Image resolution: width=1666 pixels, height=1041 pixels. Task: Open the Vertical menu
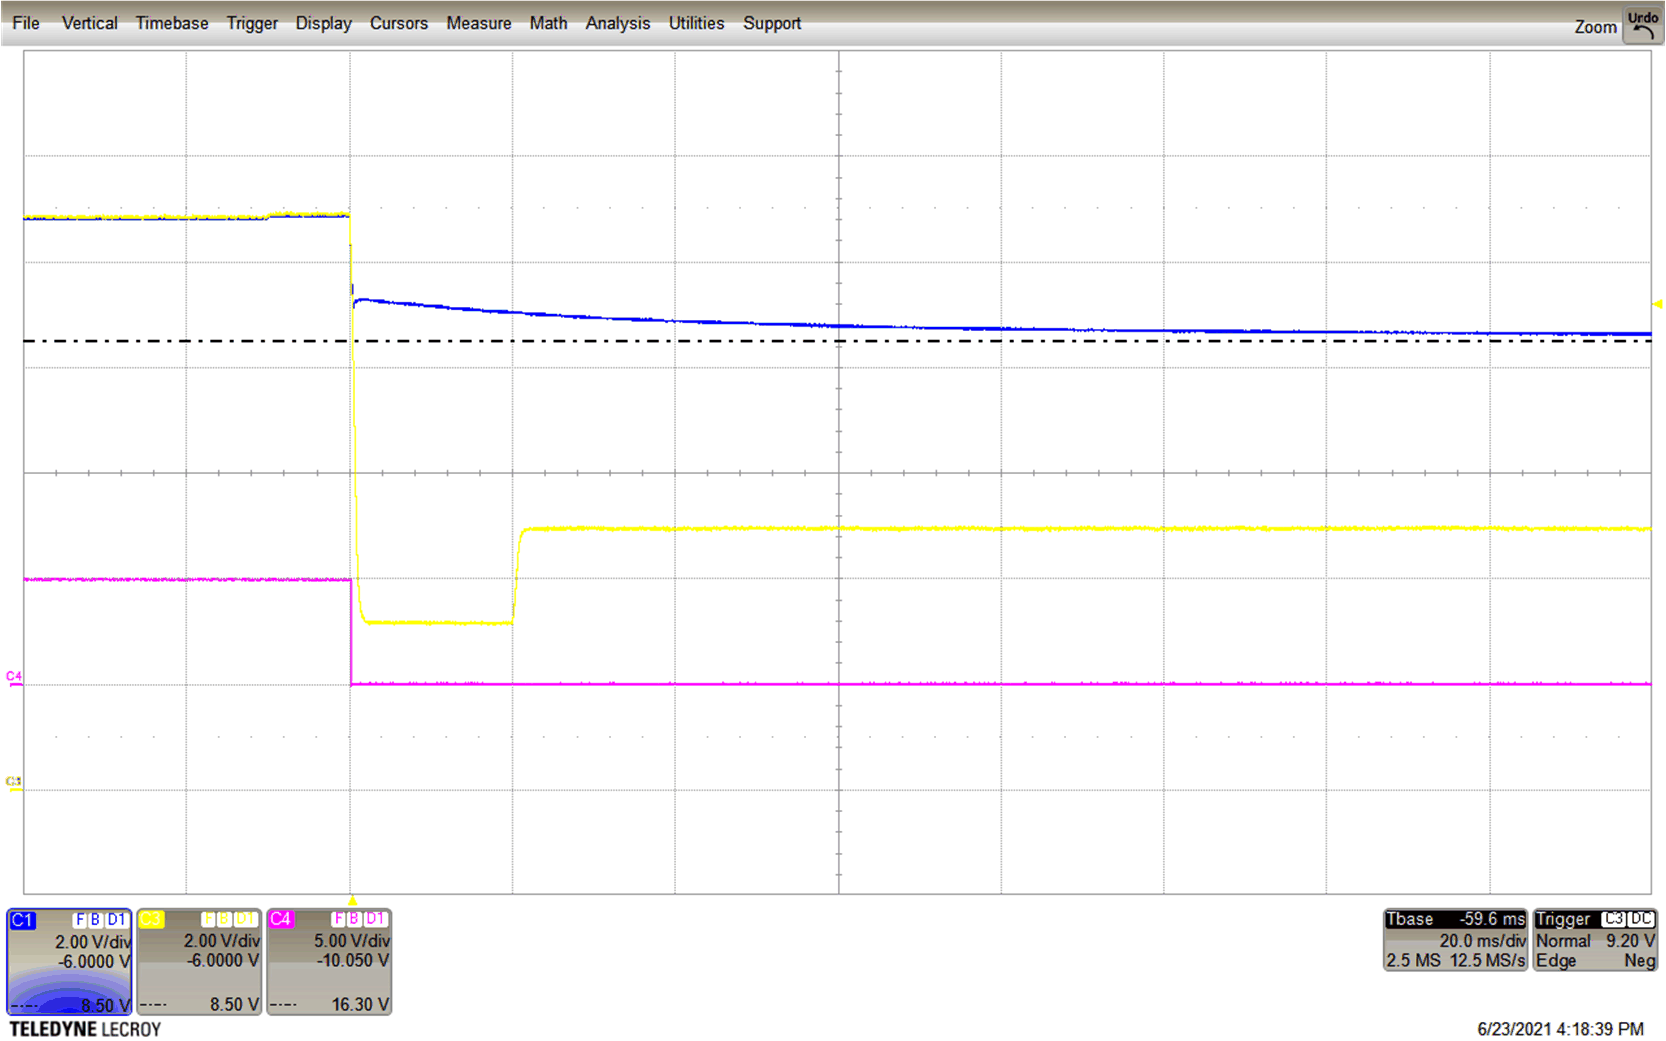[89, 22]
